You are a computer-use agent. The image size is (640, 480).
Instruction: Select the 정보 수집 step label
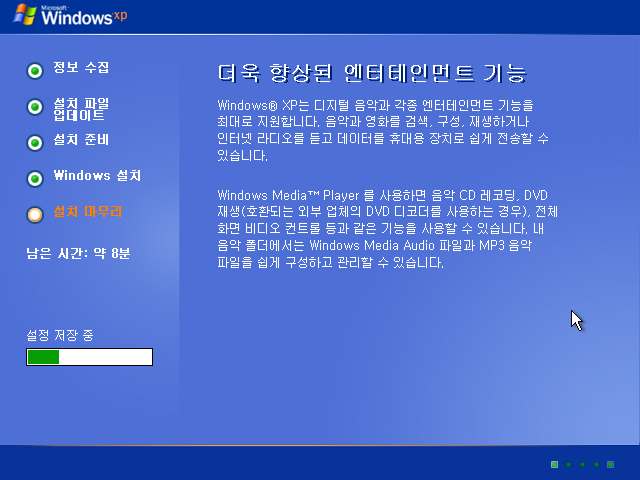(x=81, y=67)
